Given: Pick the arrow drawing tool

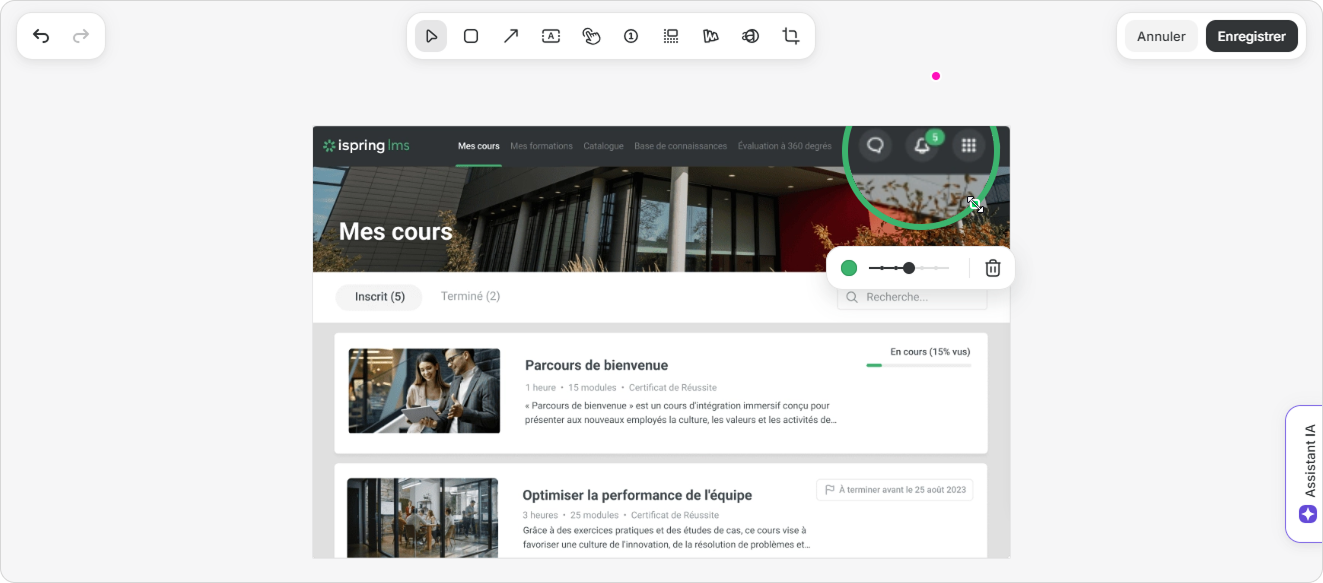Looking at the screenshot, I should (511, 36).
